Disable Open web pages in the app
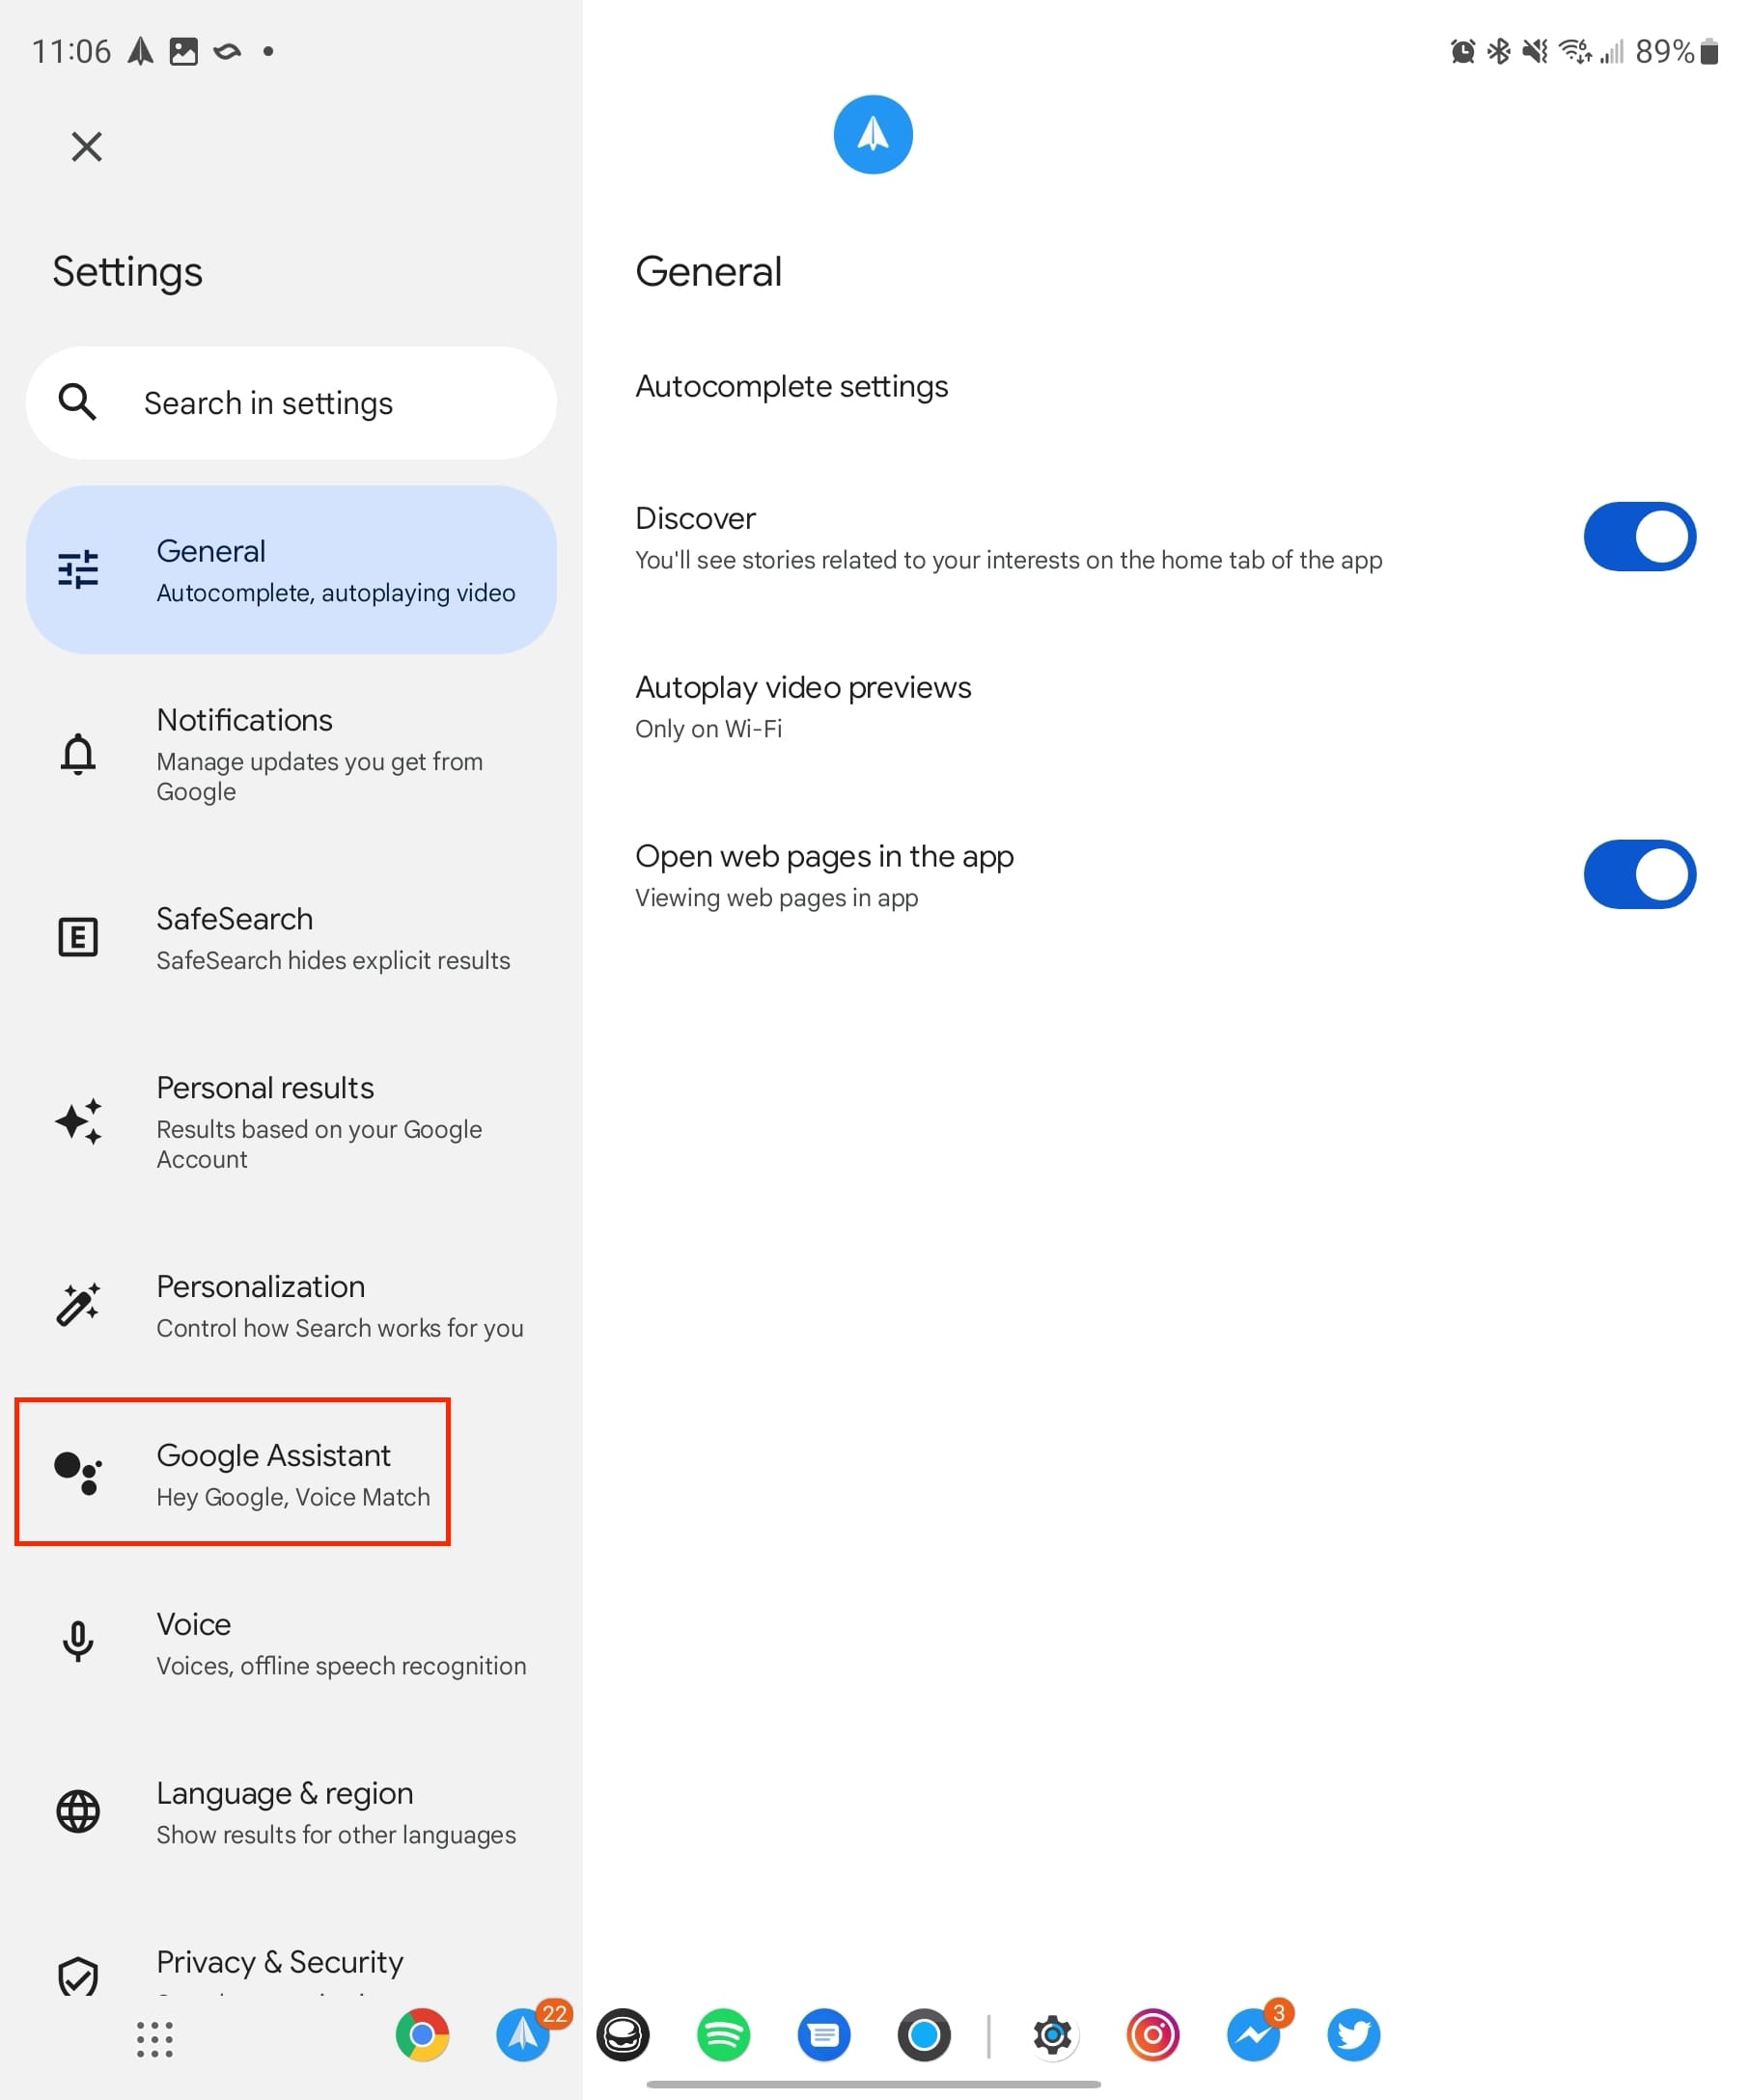This screenshot has width=1749, height=2100. (1638, 874)
